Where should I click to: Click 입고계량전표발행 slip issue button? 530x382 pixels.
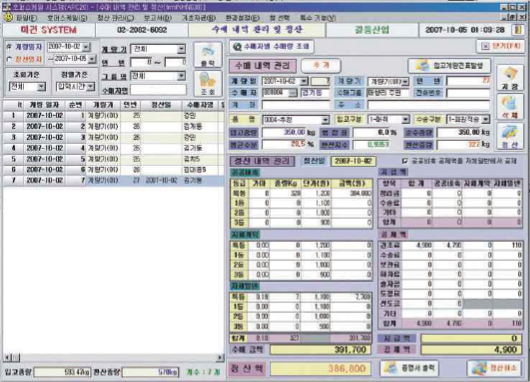[449, 66]
